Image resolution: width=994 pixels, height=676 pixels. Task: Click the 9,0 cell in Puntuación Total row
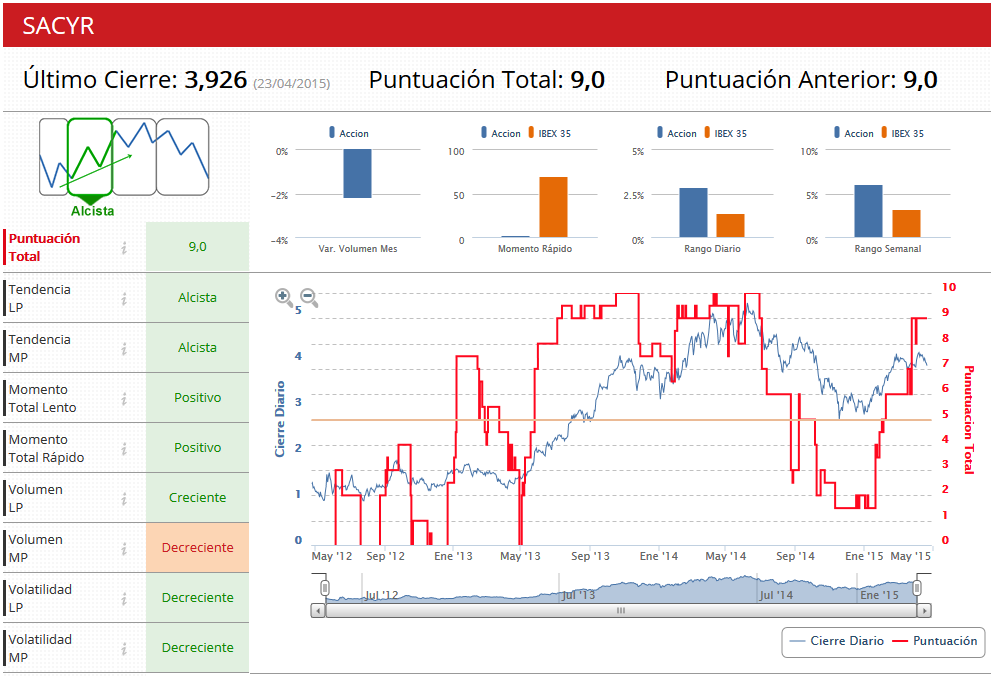point(198,247)
